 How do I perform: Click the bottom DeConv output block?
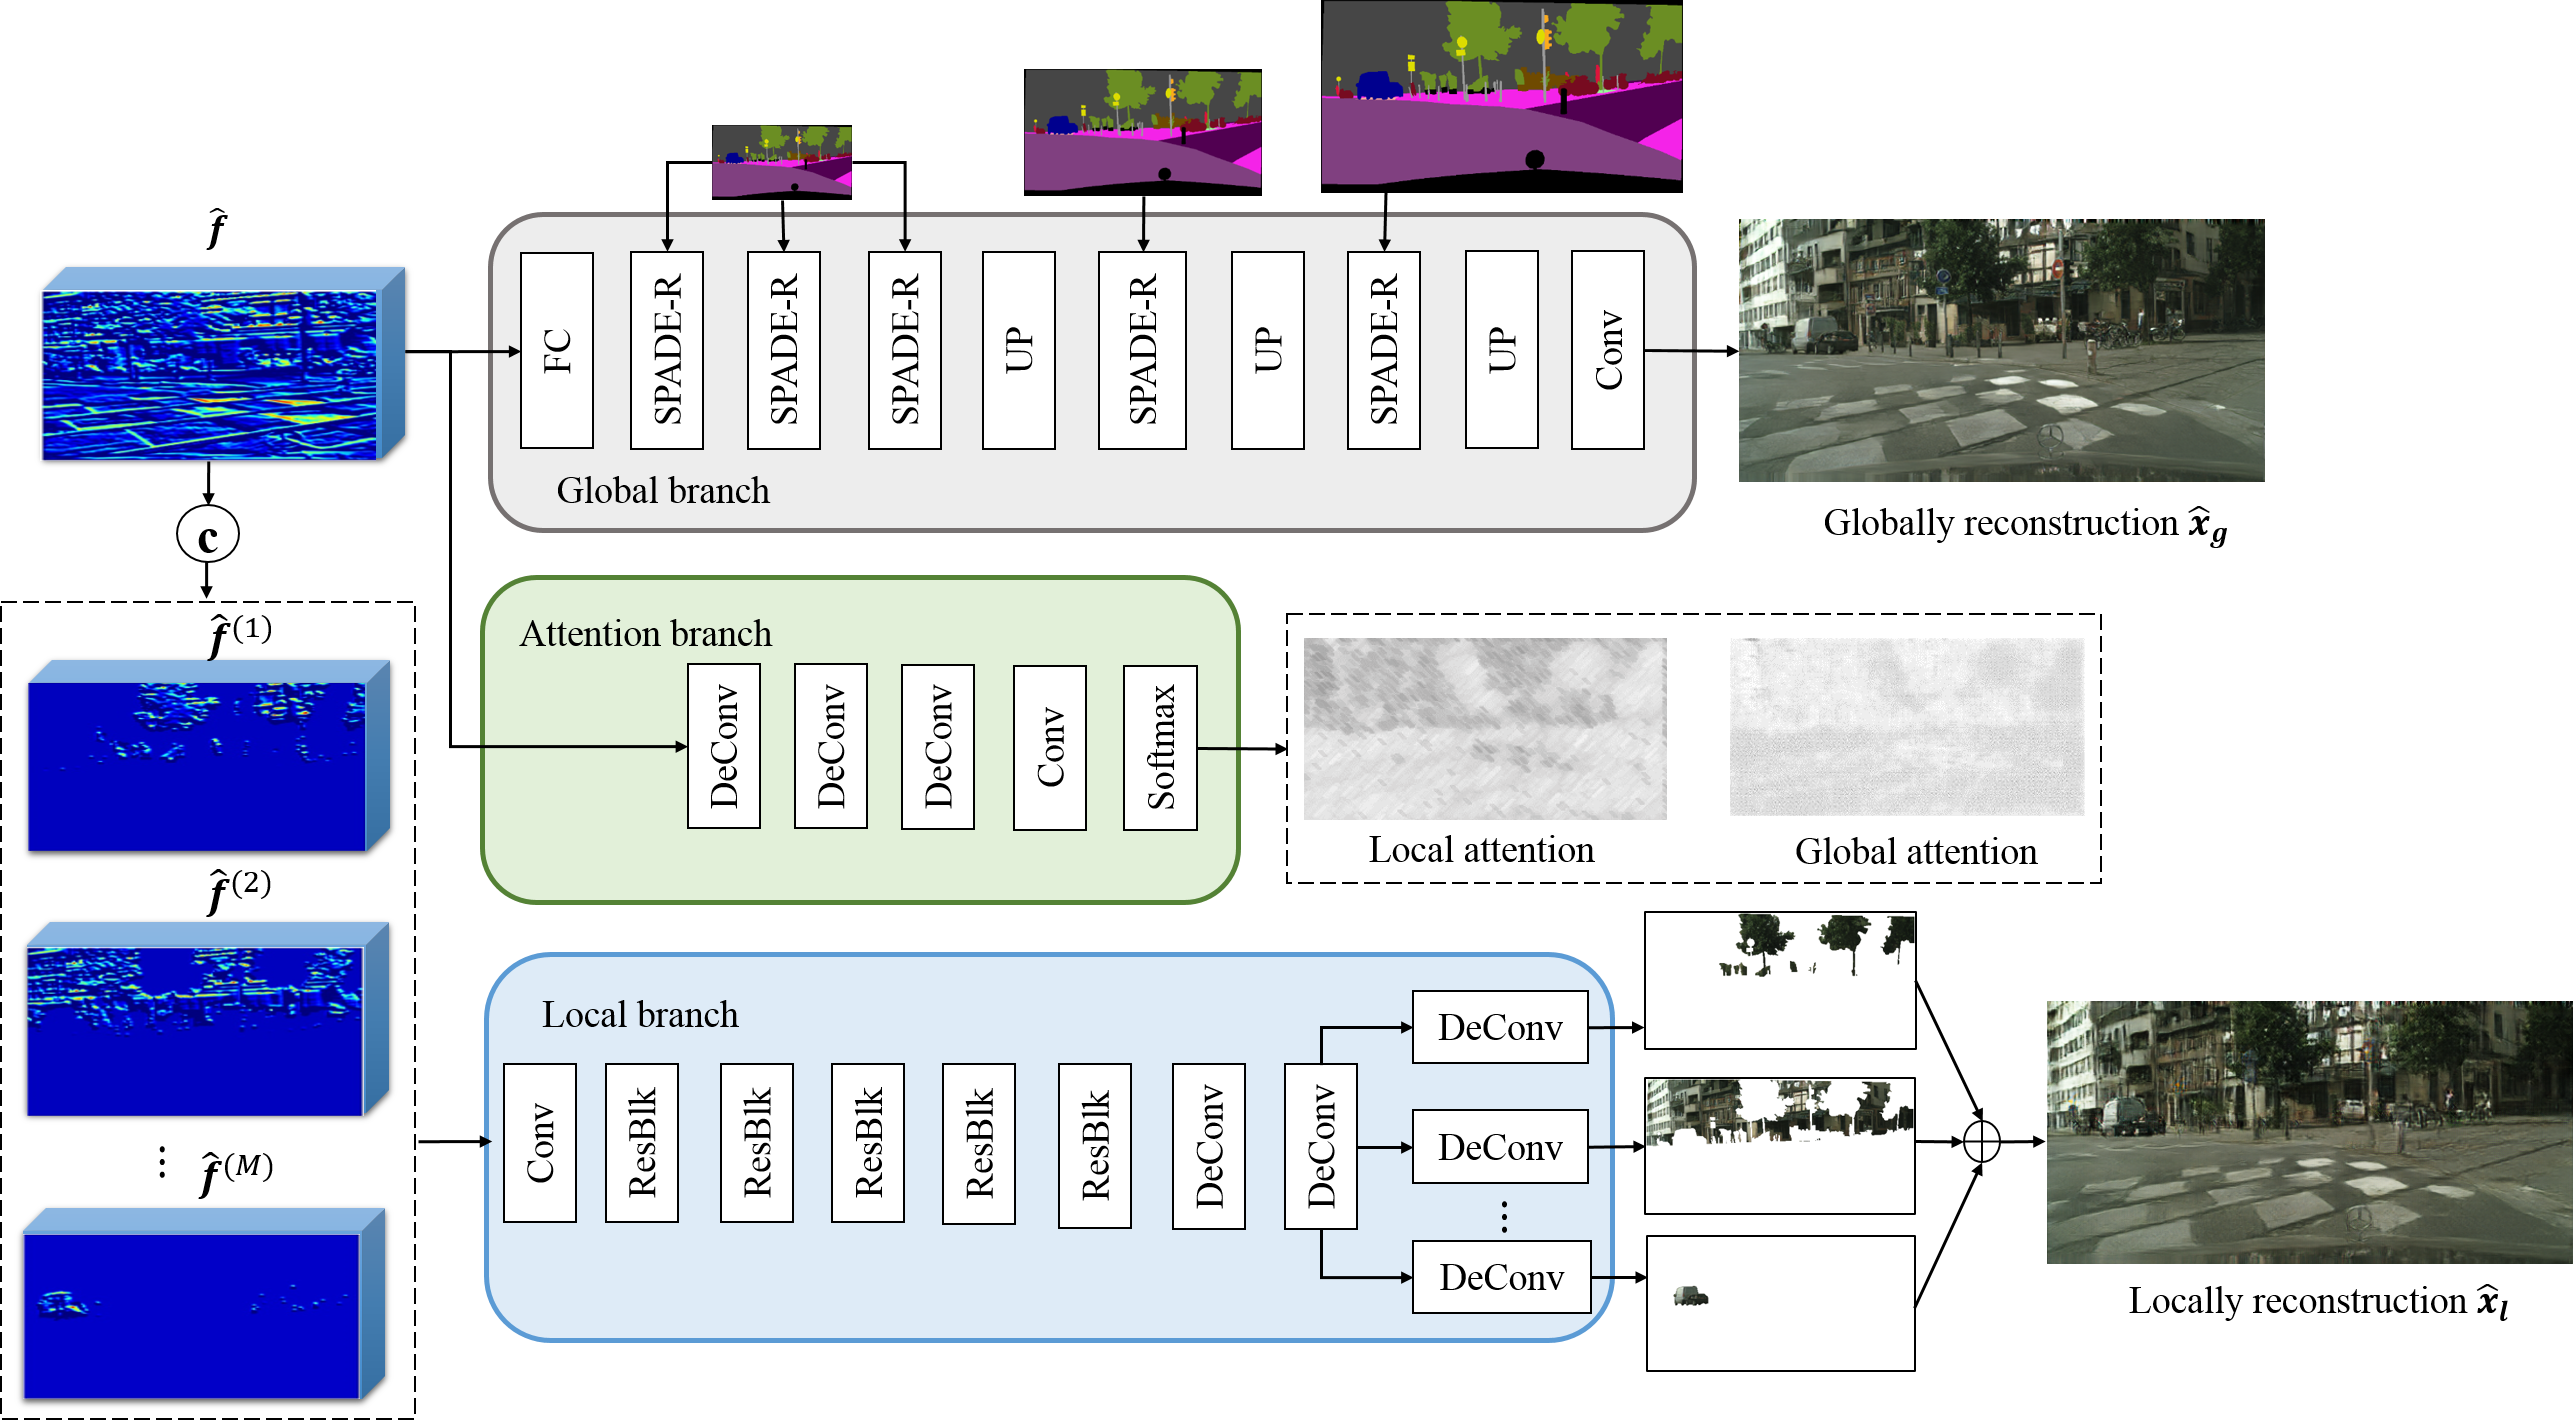click(x=1501, y=1277)
